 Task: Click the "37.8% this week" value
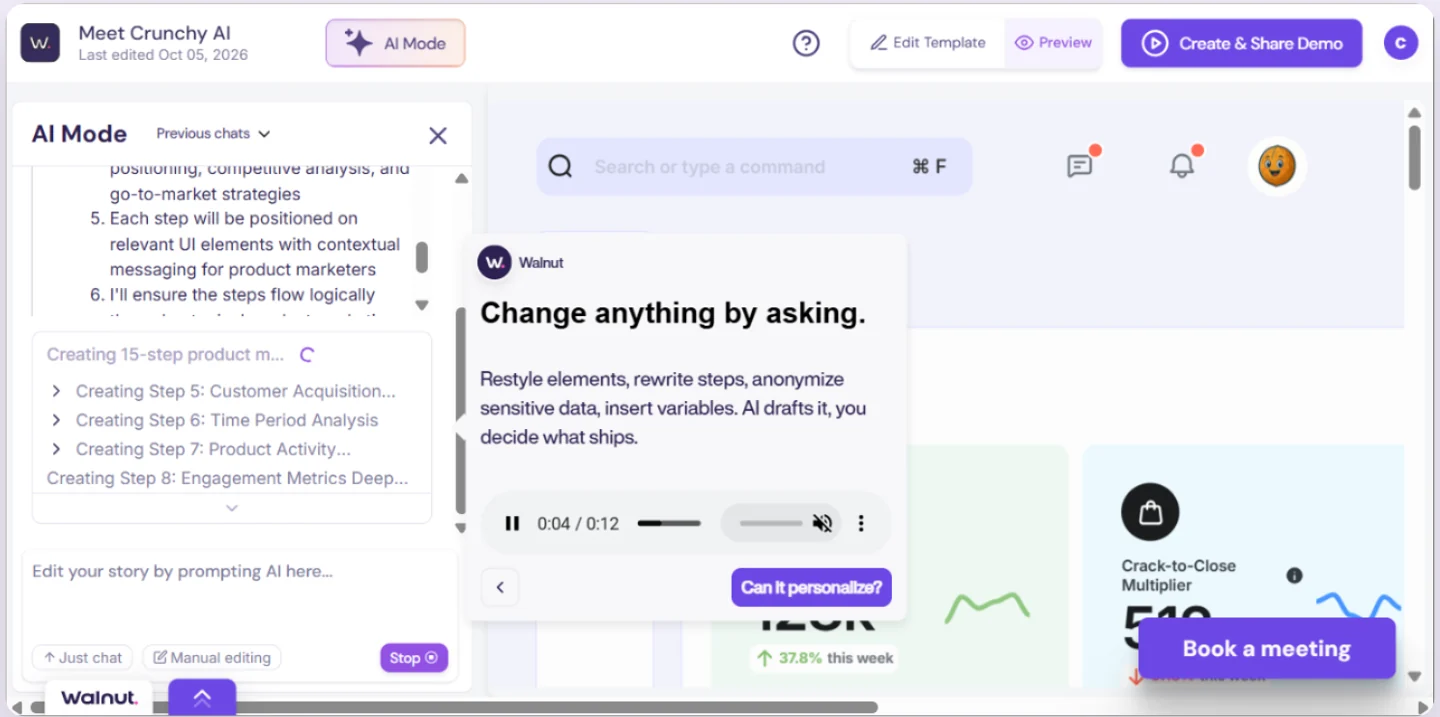click(826, 657)
